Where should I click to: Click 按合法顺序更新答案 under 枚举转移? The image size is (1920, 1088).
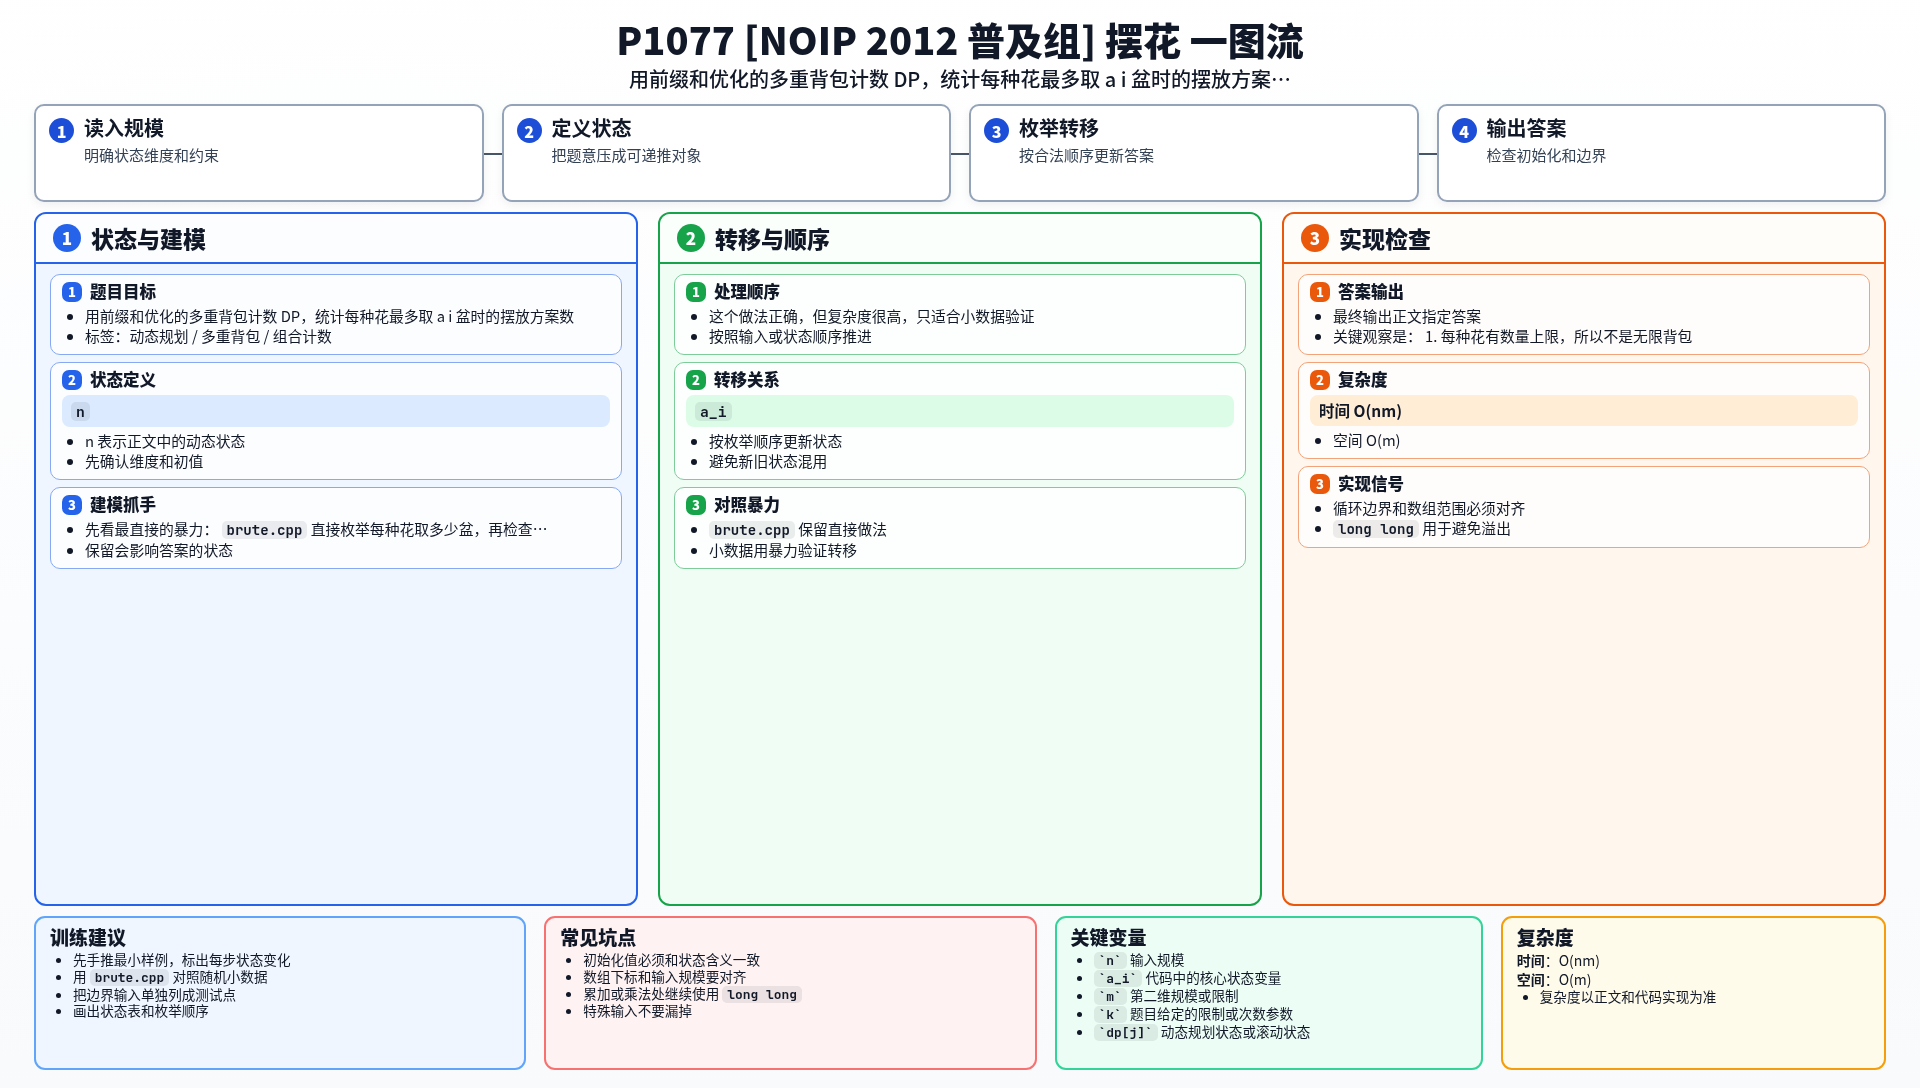[1086, 156]
